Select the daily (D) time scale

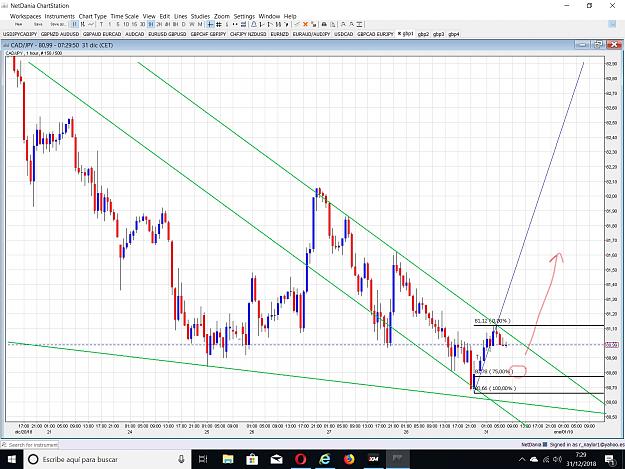tap(183, 24)
